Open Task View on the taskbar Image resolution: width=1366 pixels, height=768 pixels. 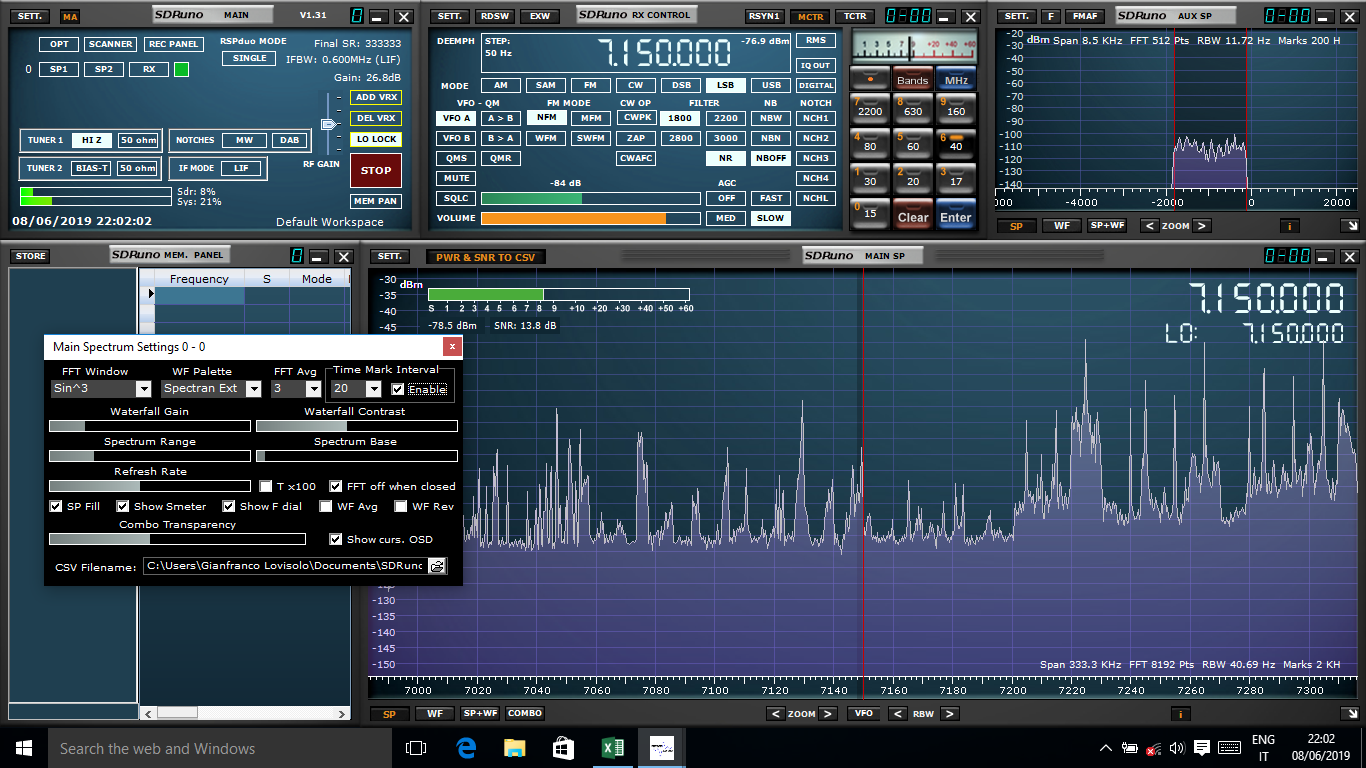416,748
